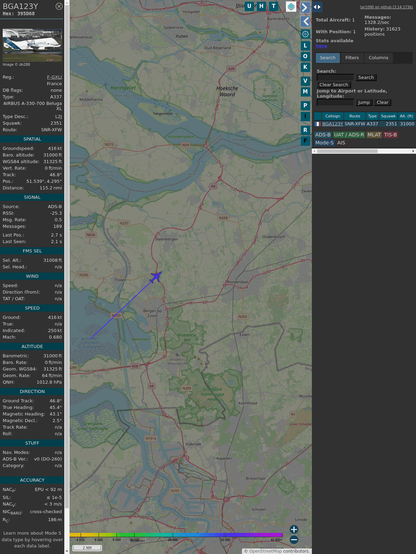
Task: Open the stats 'here' link
Action: click(321, 46)
